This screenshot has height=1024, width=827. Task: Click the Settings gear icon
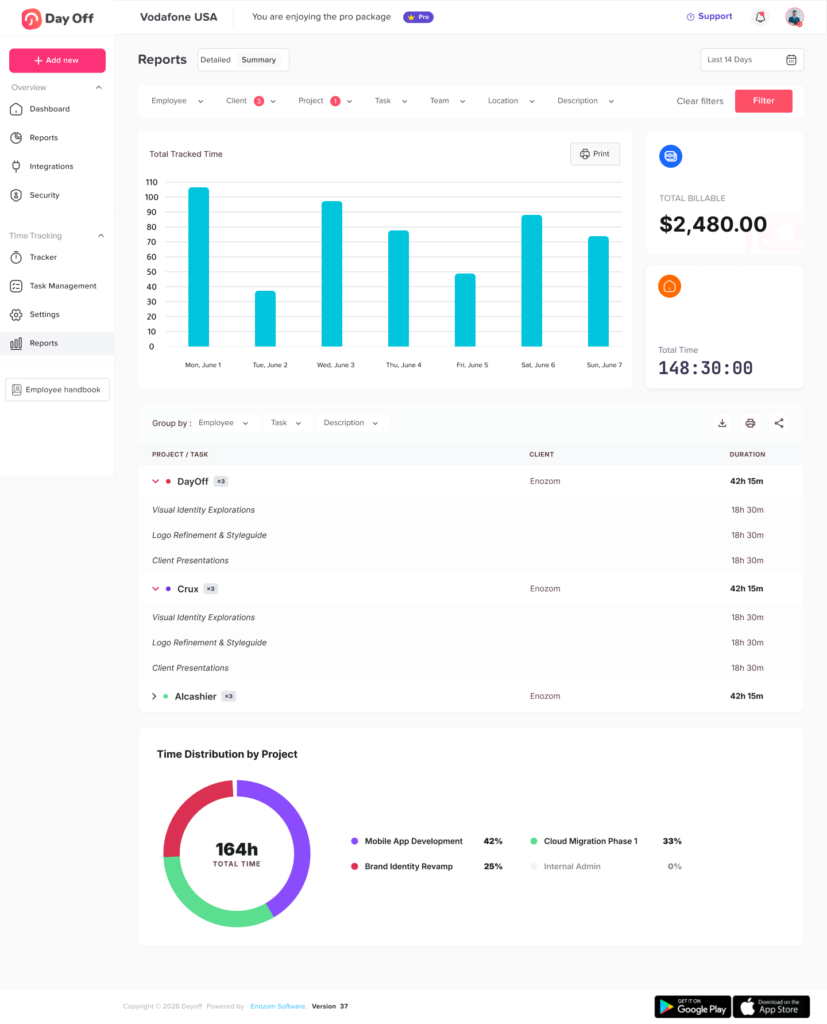click(x=16, y=315)
